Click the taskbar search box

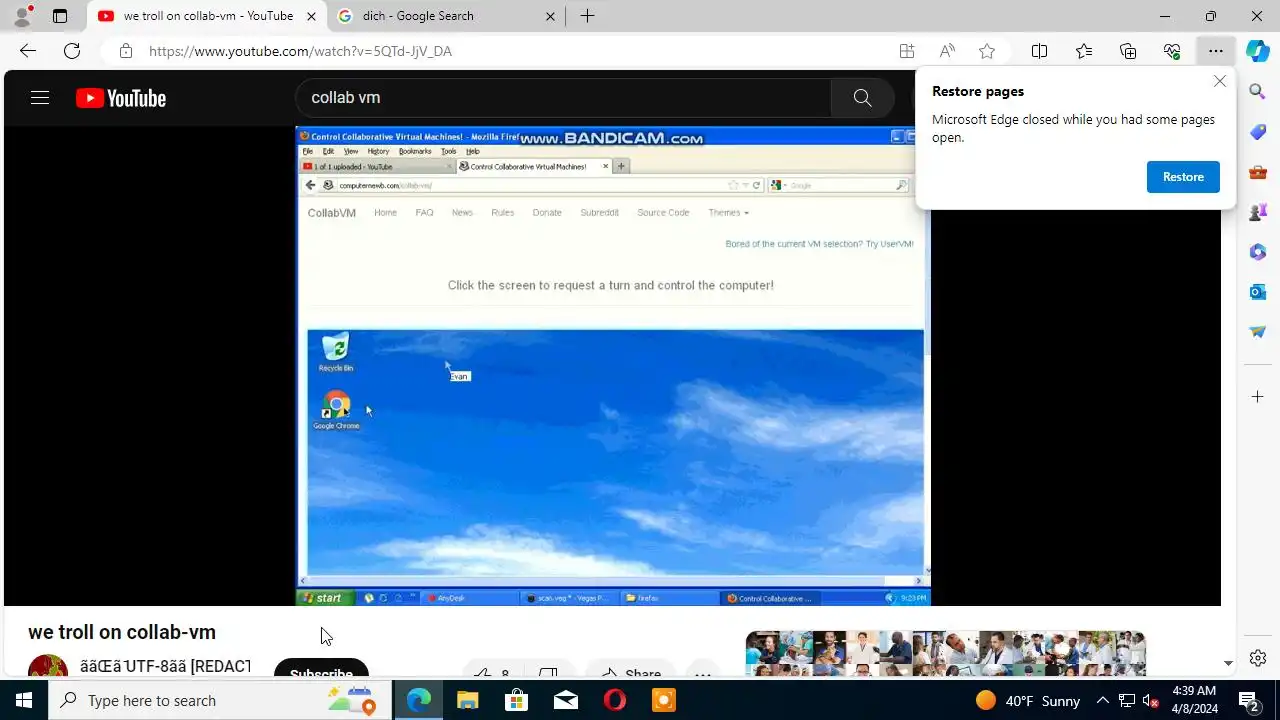pos(218,700)
